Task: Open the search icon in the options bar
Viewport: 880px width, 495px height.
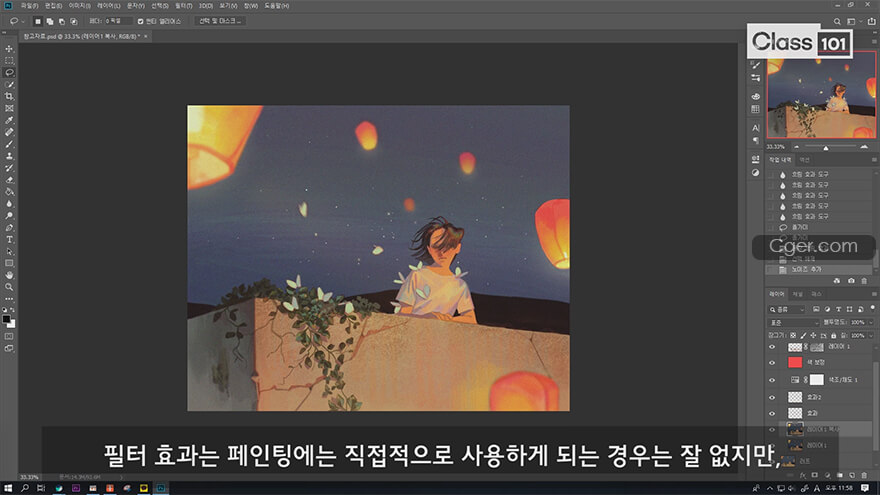Action: pyautogui.click(x=837, y=21)
